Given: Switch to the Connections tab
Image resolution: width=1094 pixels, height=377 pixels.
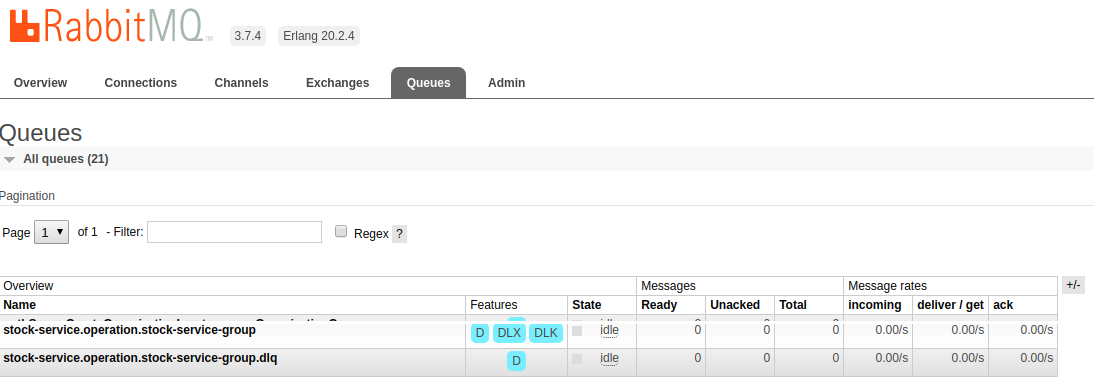Looking at the screenshot, I should (141, 82).
